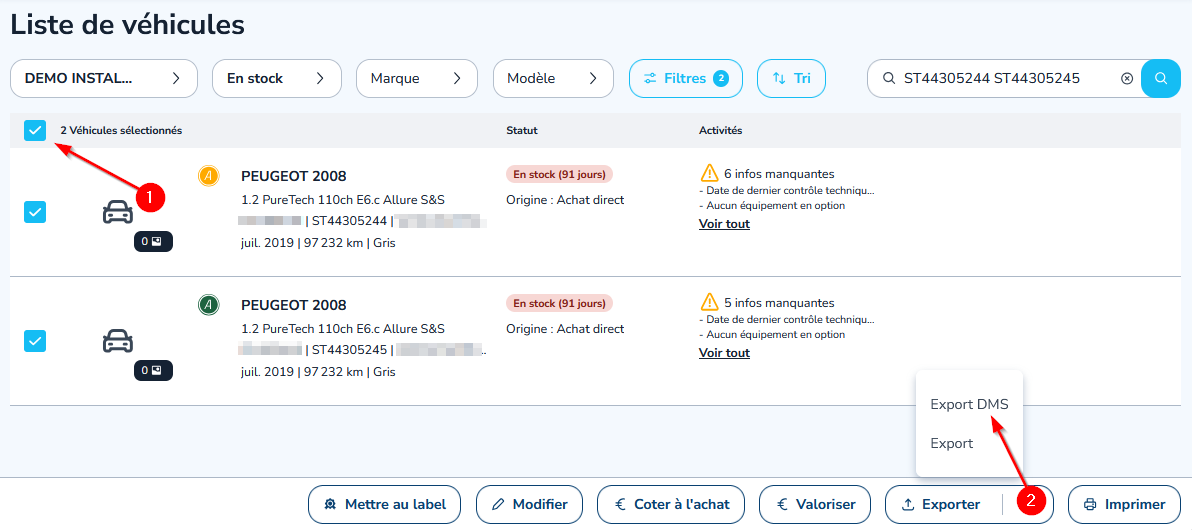Click the Imprimer button
Screen dimensions: 1192x530
(1124, 504)
